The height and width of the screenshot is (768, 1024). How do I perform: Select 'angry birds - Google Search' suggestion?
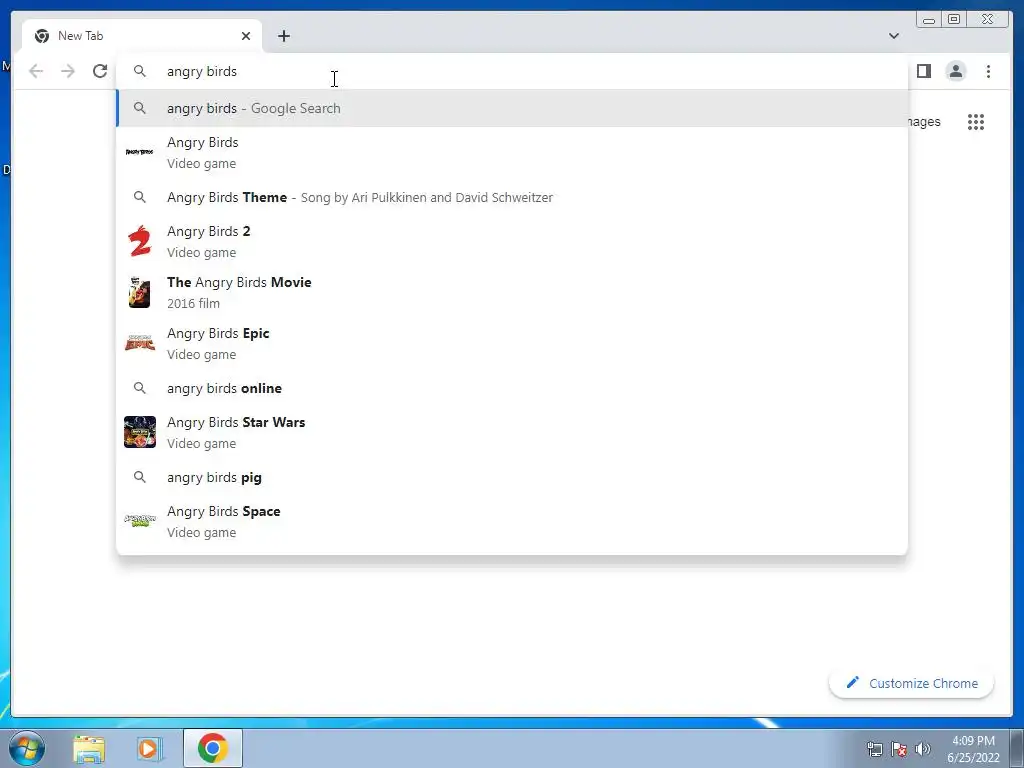pos(512,108)
